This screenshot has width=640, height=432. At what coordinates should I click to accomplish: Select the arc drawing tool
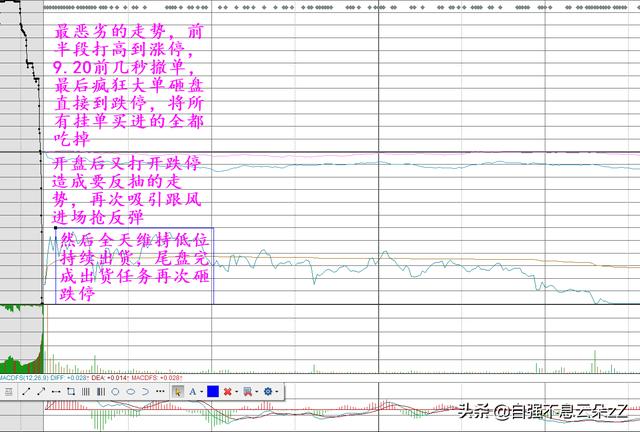[x=146, y=391]
